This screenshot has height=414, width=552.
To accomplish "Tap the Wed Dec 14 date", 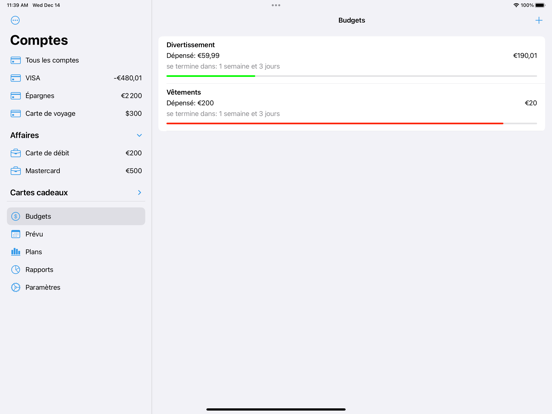I will tap(46, 5).
